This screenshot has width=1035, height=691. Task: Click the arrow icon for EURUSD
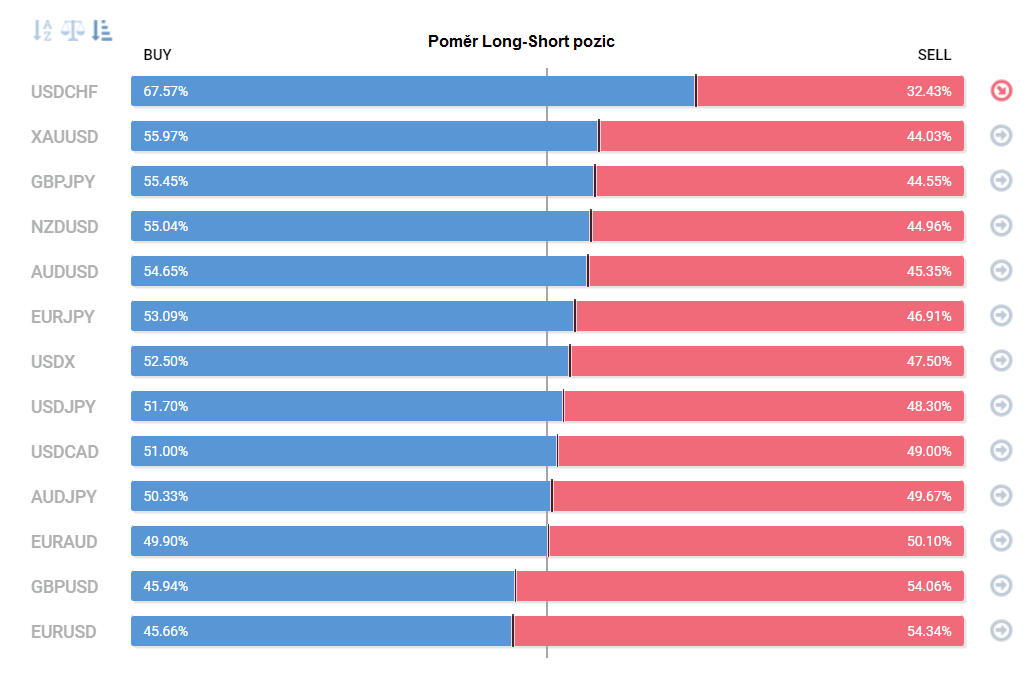(1001, 630)
